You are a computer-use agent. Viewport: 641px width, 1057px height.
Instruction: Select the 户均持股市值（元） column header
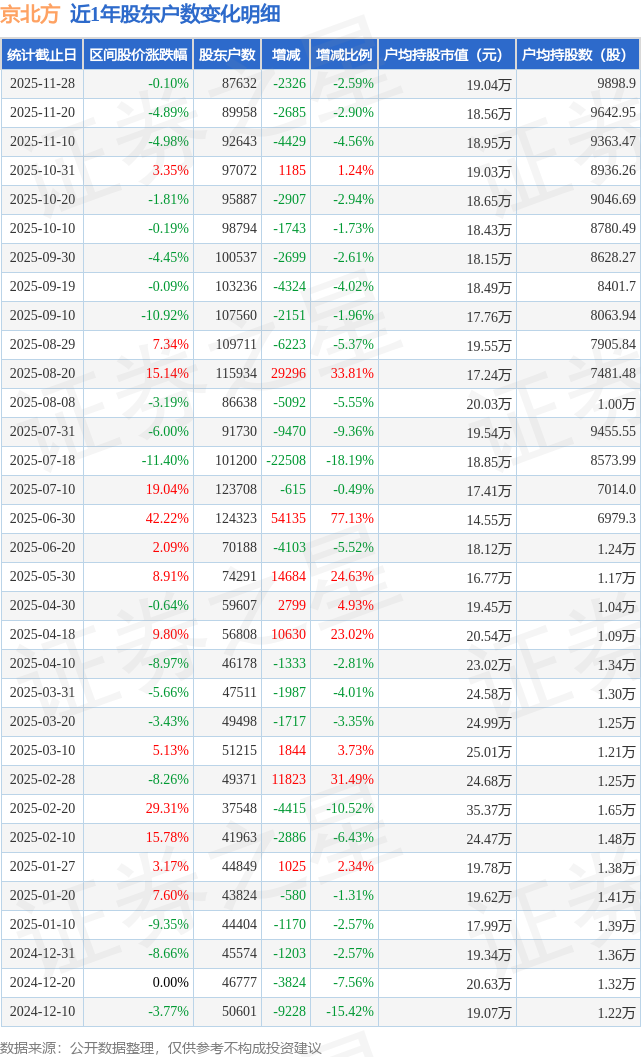[x=446, y=55]
